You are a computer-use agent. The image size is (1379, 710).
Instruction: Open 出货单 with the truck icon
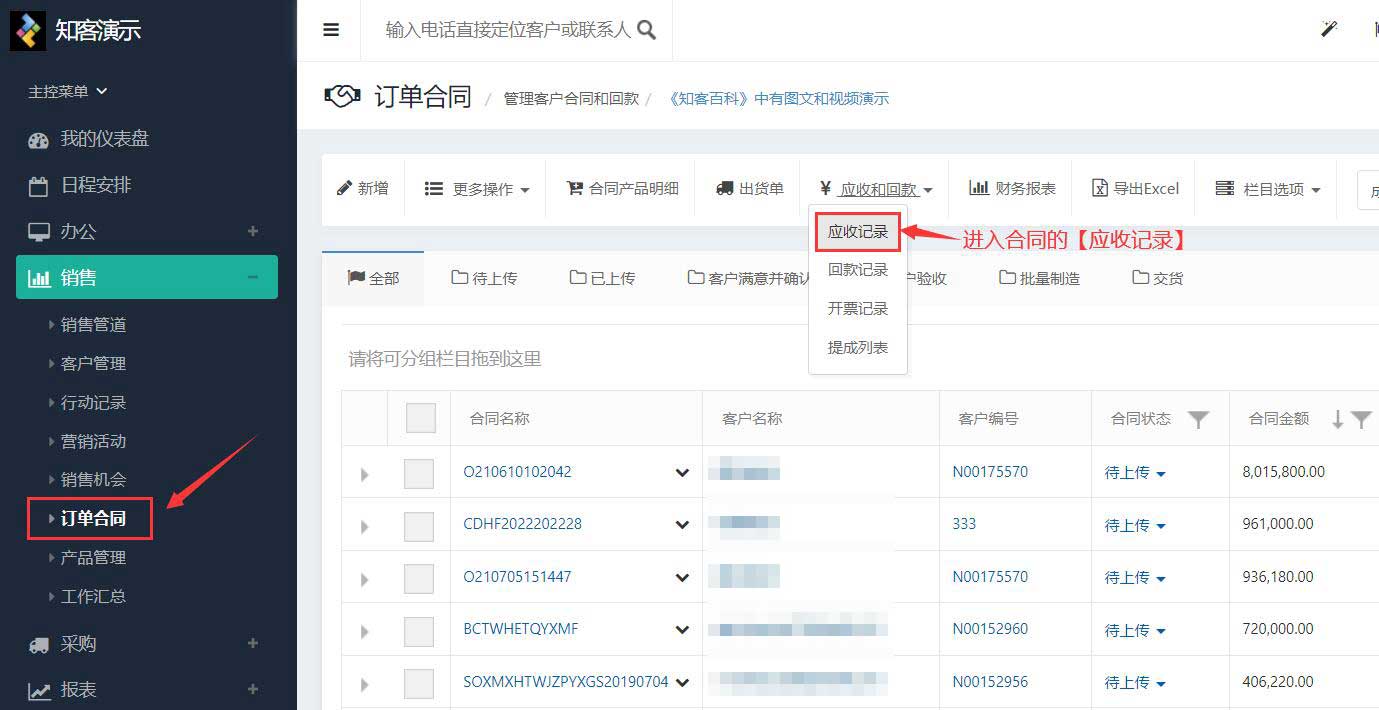pos(725,188)
